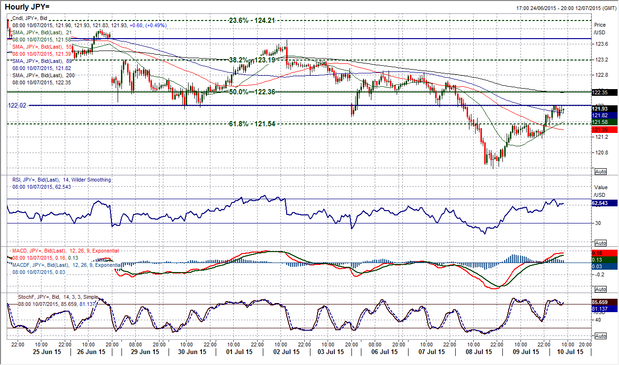Image resolution: width=619 pixels, height=365 pixels.
Task: Click the blue SMA 89 legend label
Action: (x=43, y=61)
